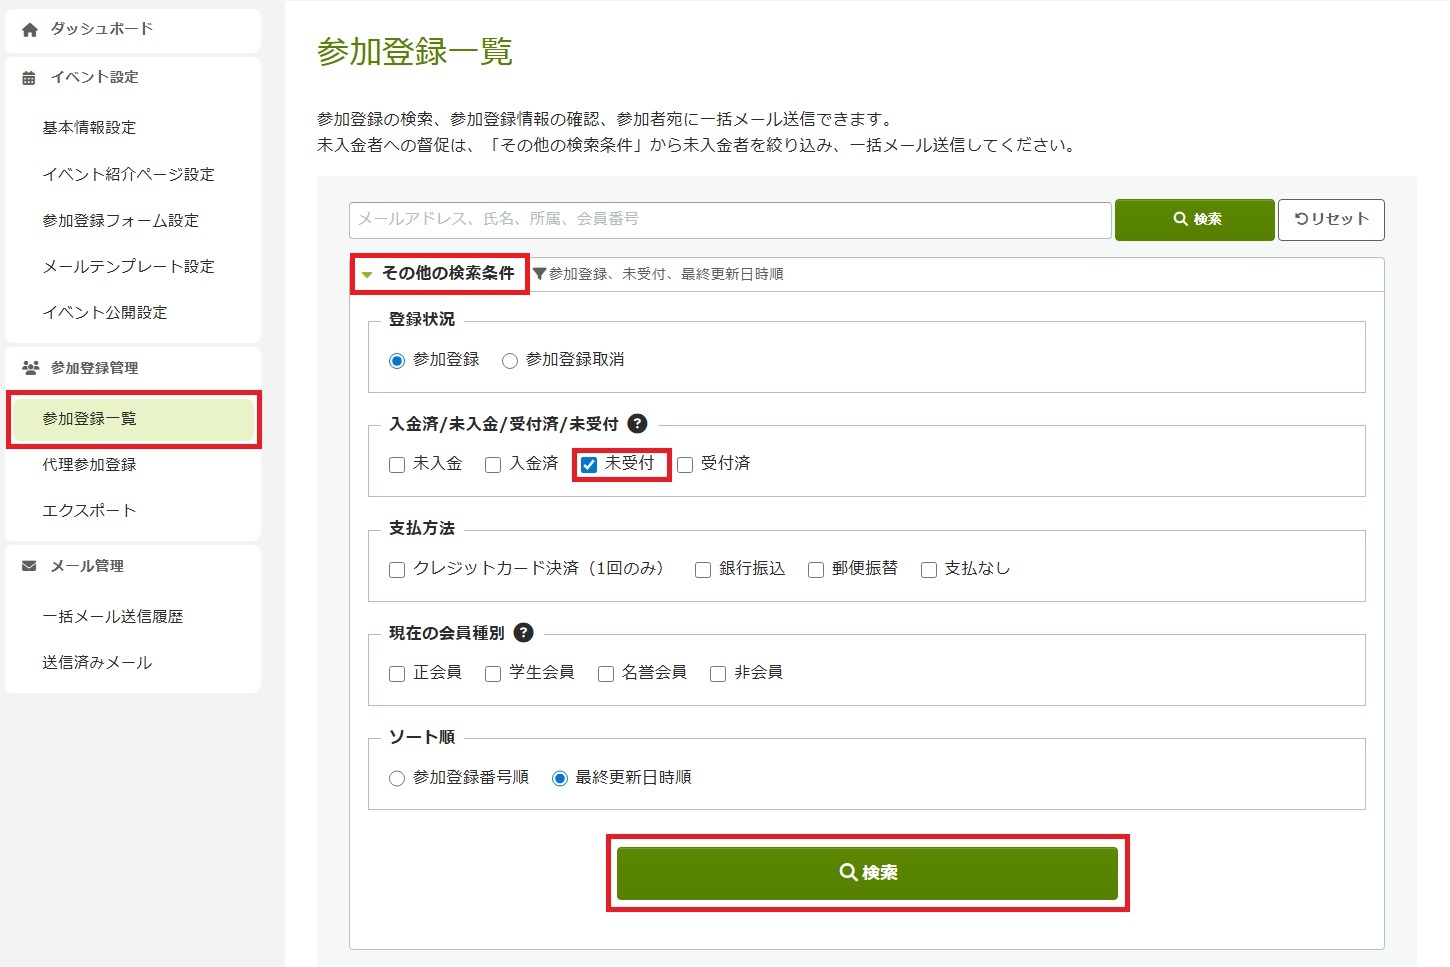Open 参加登録一覧 in the sidebar

[89, 419]
